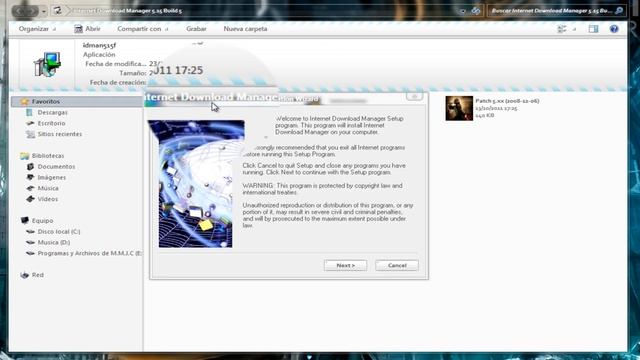Click the Red network icon
640x360 pixels.
[x=25, y=275]
